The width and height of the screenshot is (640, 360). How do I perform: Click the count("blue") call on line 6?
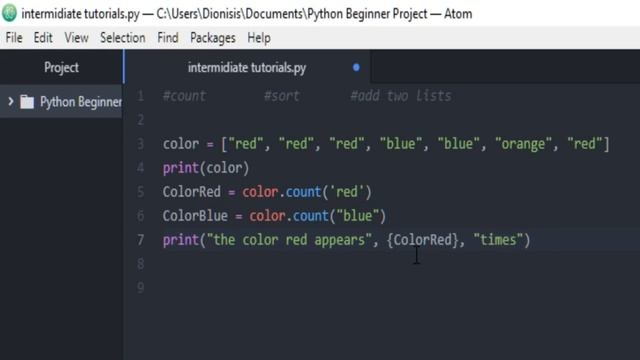[x=339, y=216]
